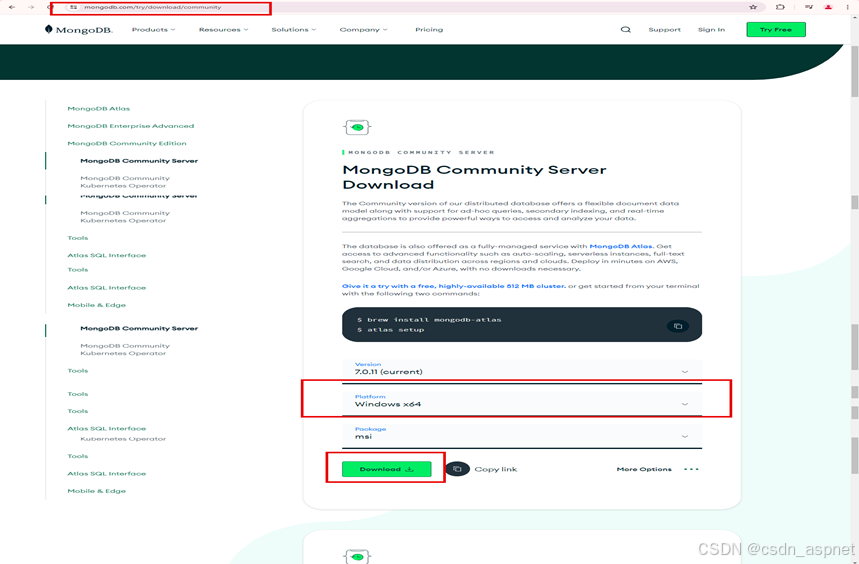
Task: Open the browser extensions puzzle icon
Action: click(x=781, y=7)
